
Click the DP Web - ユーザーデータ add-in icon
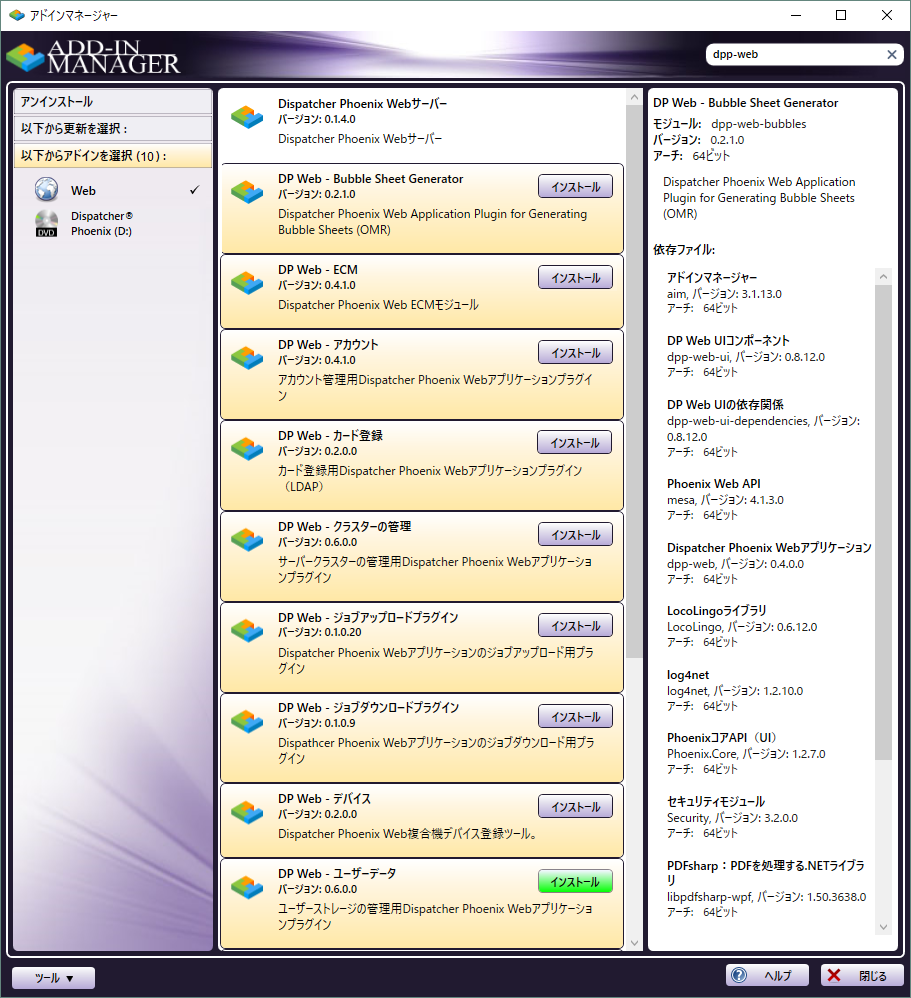(247, 887)
